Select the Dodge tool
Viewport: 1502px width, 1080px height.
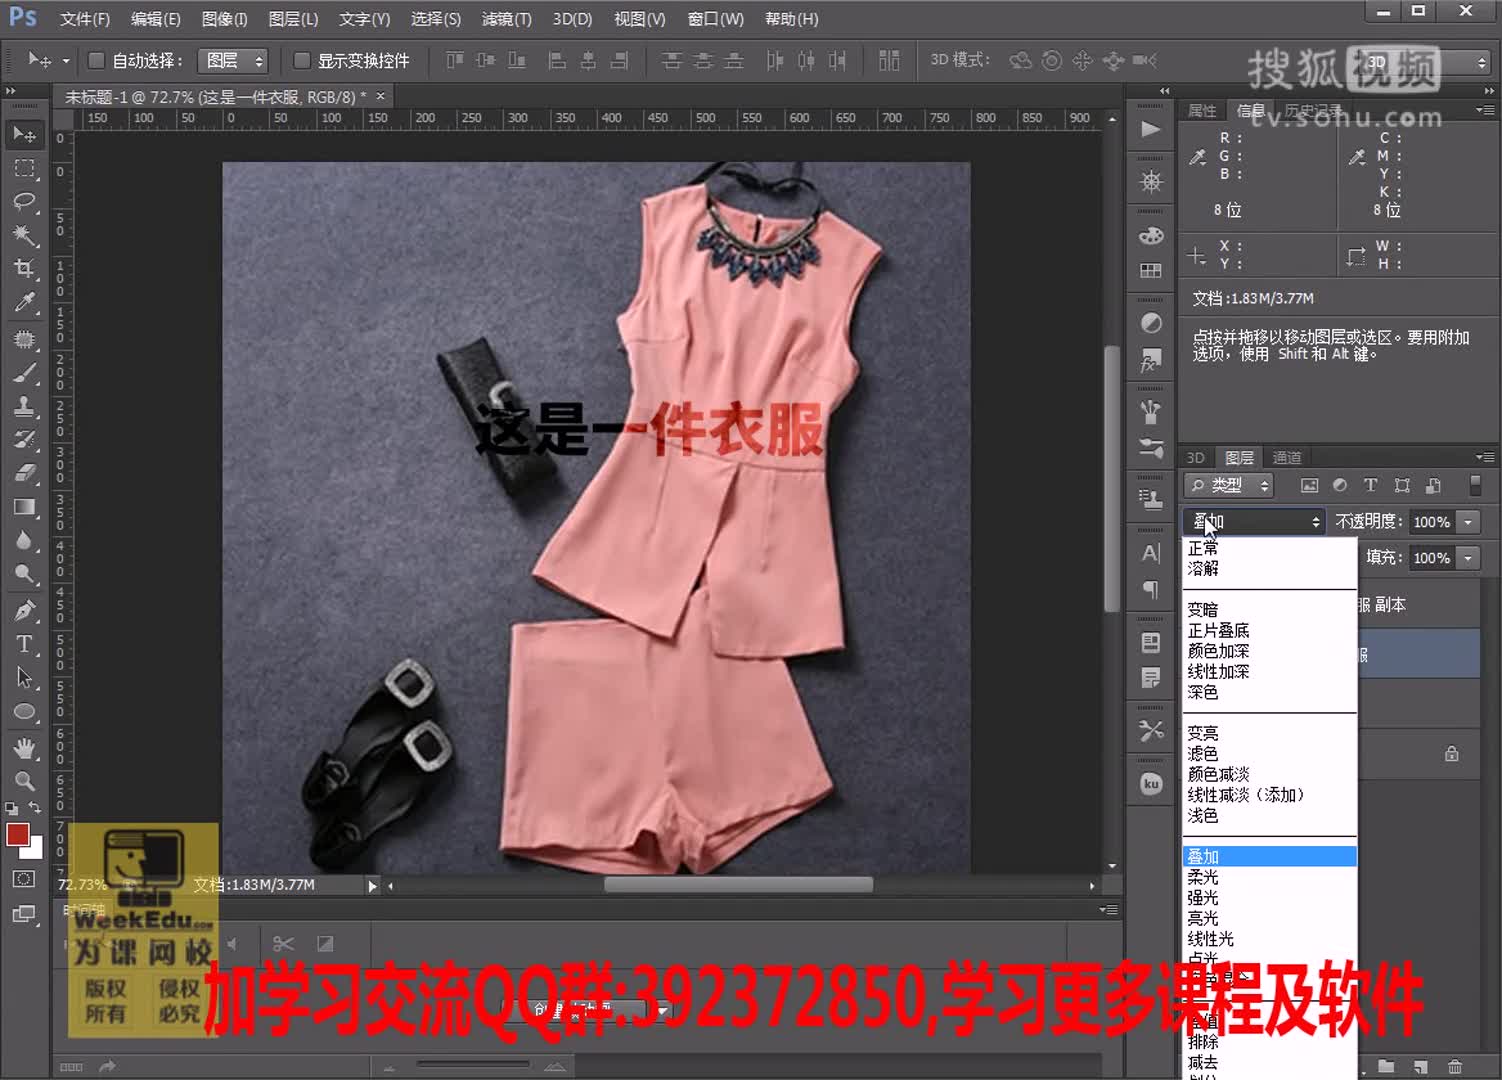click(x=25, y=574)
